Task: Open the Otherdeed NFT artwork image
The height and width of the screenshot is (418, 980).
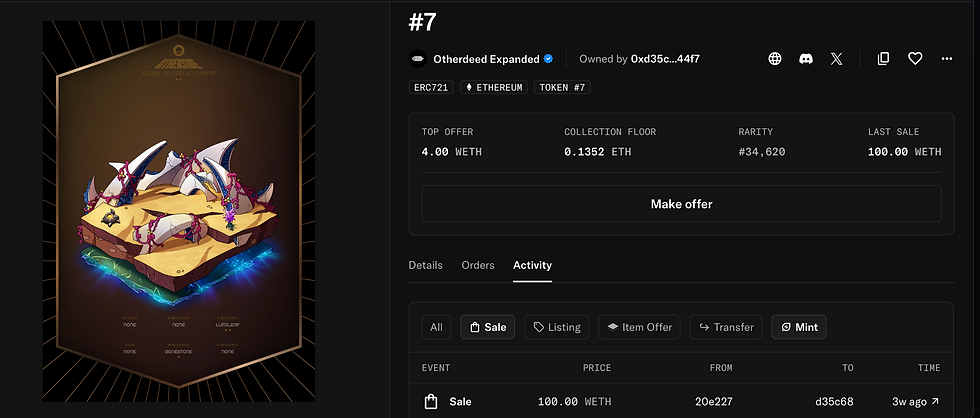Action: [x=179, y=211]
